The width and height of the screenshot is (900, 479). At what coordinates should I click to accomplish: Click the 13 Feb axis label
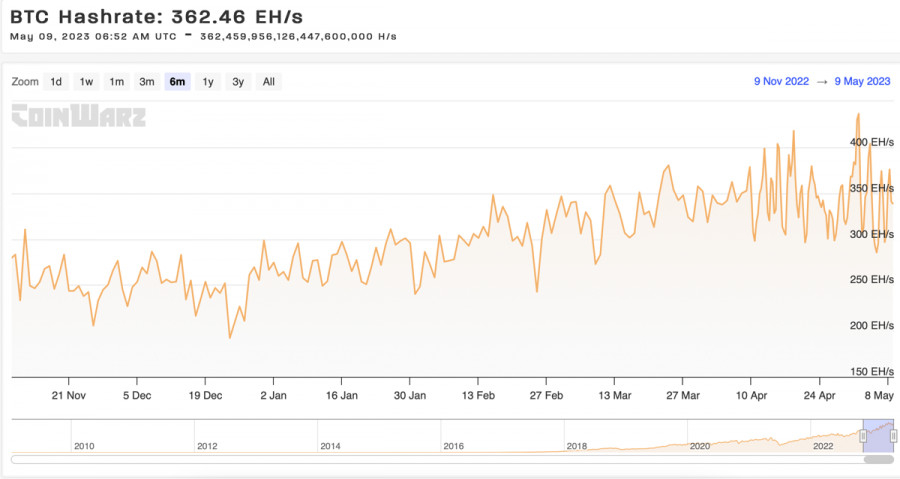pyautogui.click(x=478, y=395)
